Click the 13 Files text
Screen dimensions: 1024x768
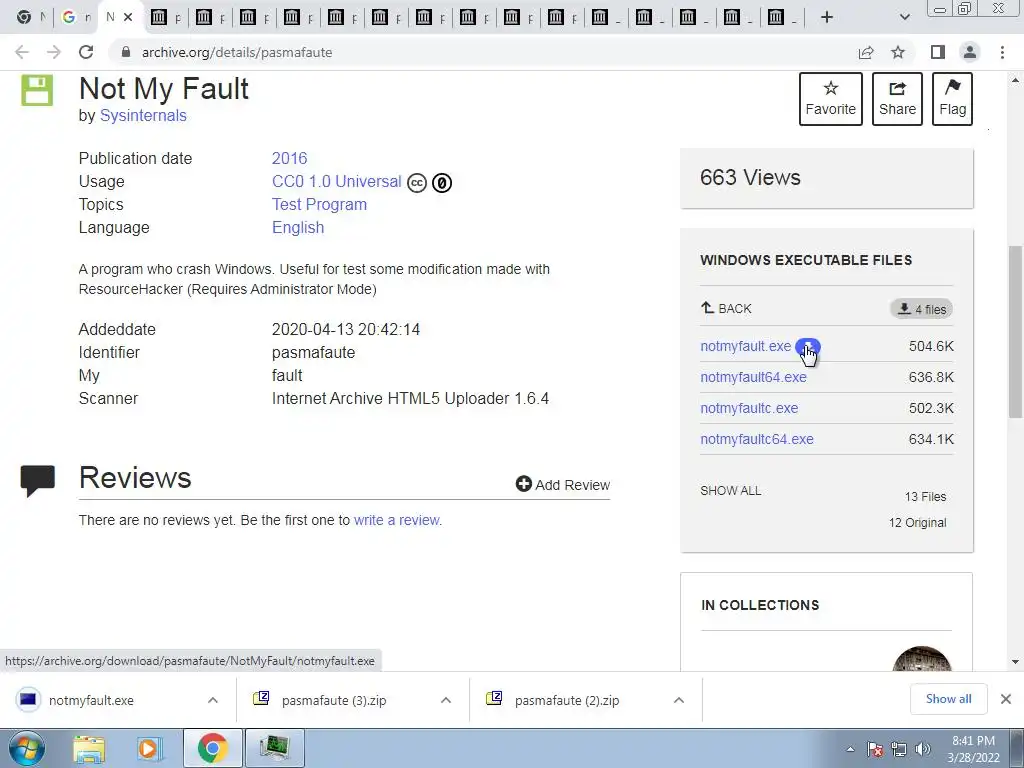coord(925,496)
